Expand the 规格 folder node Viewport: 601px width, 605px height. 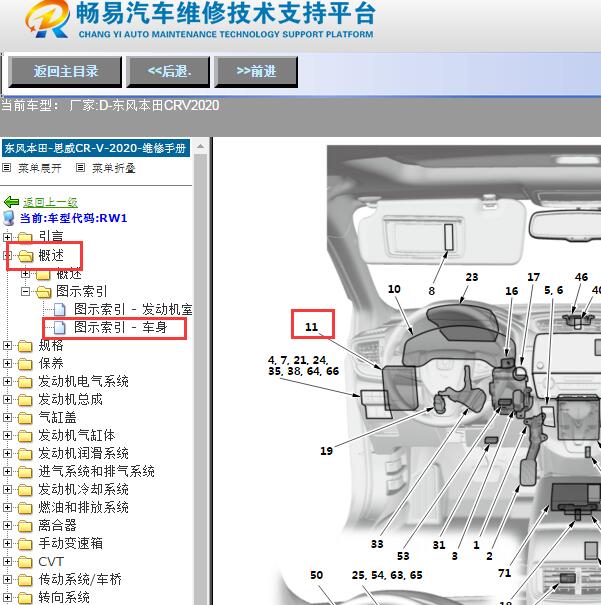(x=7, y=345)
